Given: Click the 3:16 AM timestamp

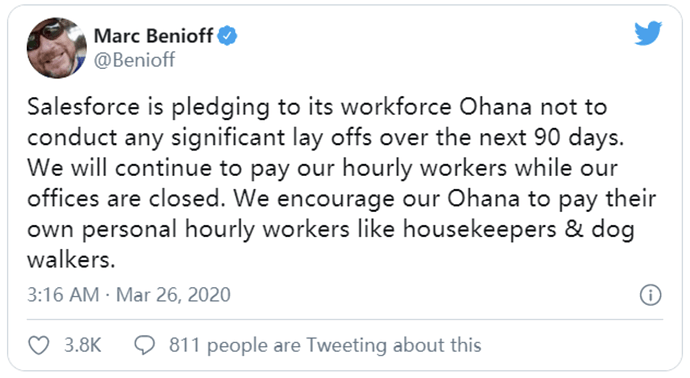Looking at the screenshot, I should tap(63, 295).
